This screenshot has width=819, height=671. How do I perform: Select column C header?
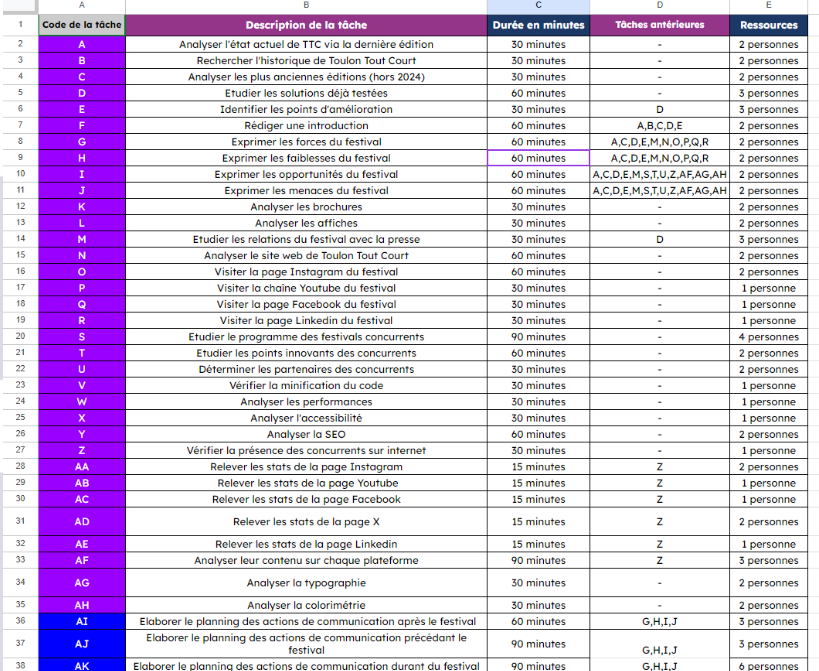click(539, 5)
